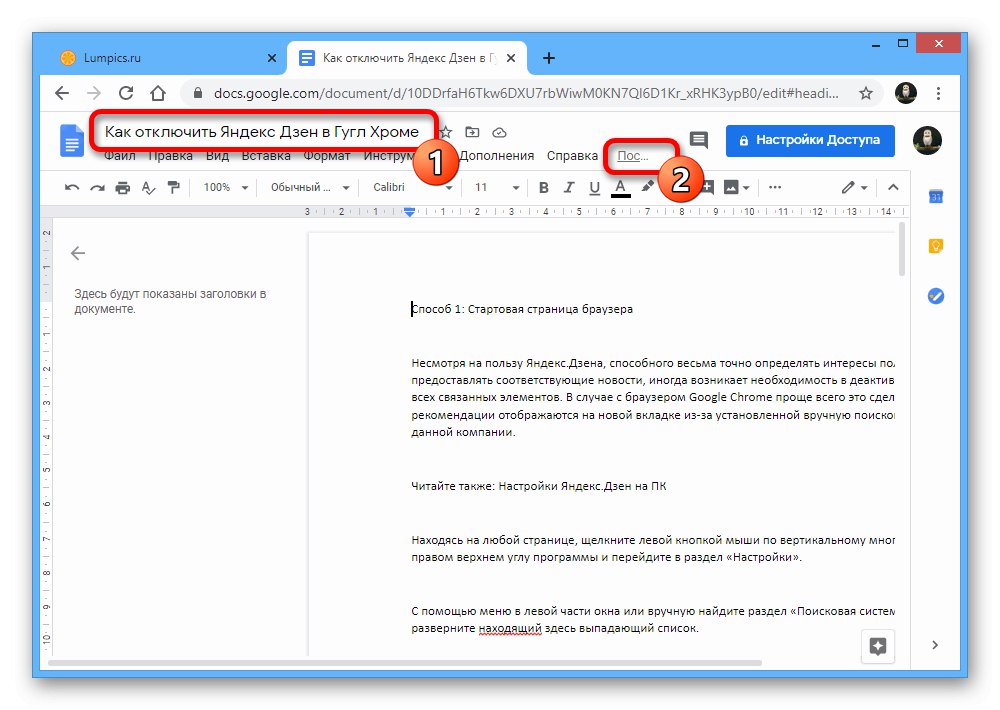Print the document via printer icon
1000x710 pixels.
[x=122, y=188]
